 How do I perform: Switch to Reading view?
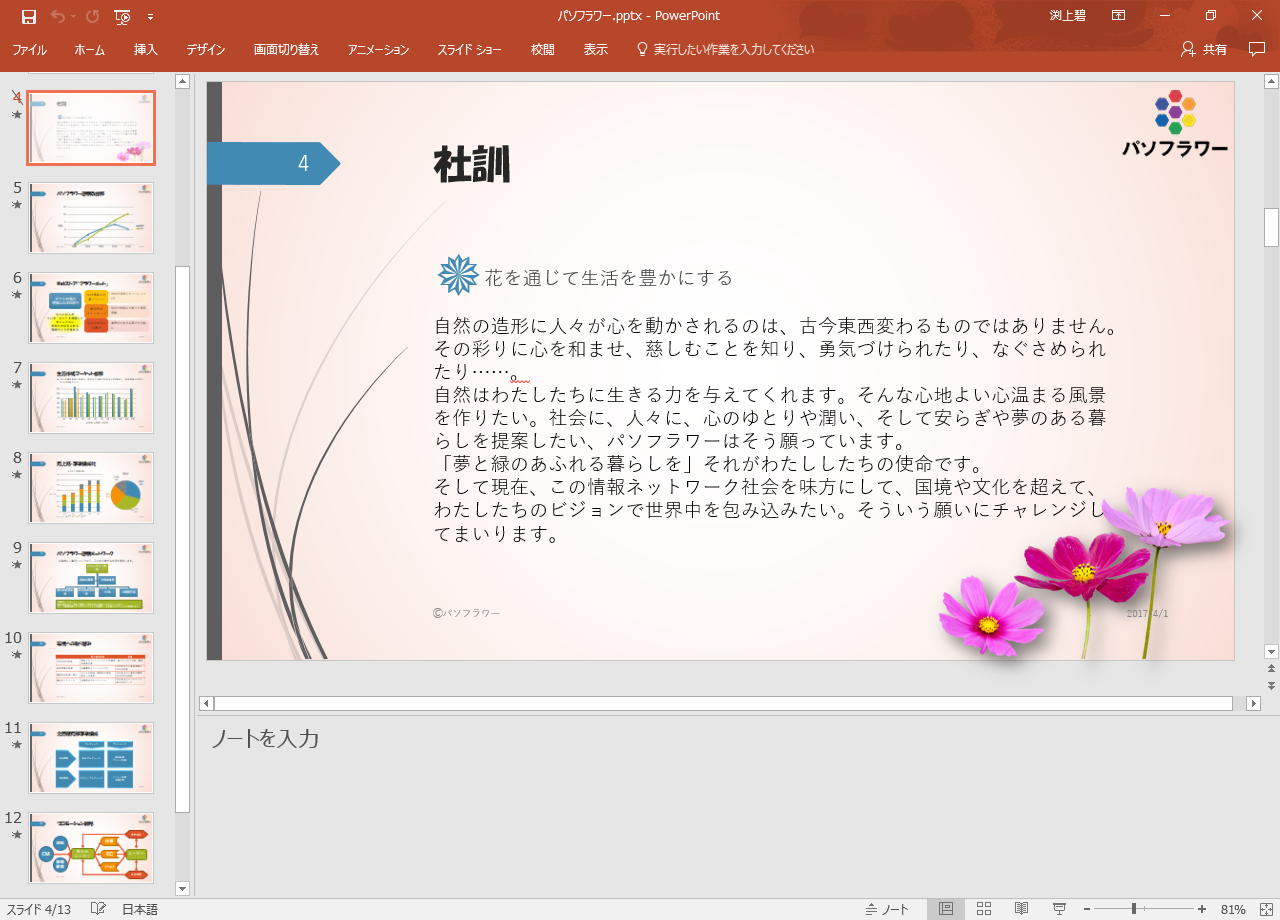tap(1021, 909)
